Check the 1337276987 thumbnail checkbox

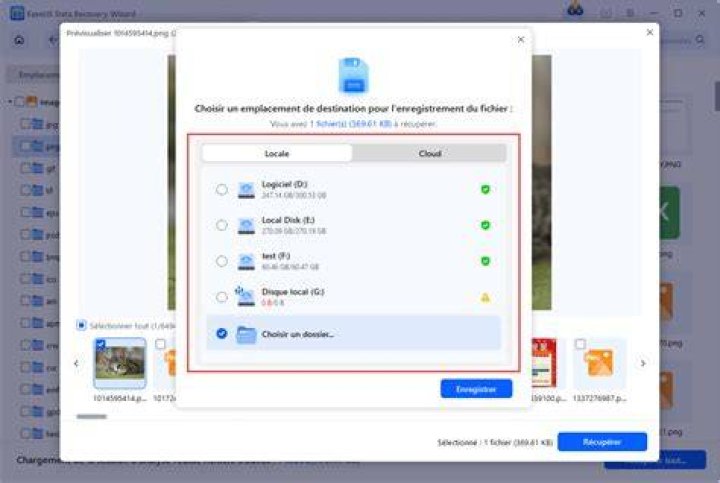[580, 343]
